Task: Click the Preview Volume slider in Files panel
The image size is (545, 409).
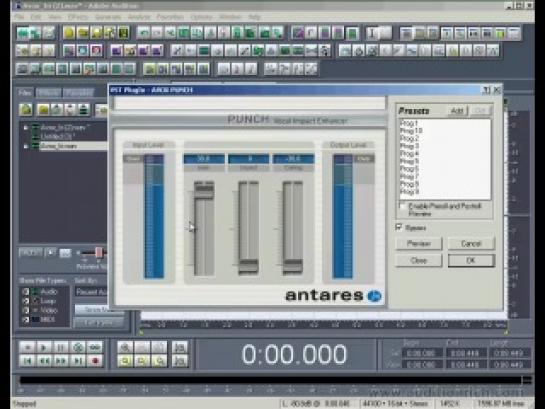Action: (x=99, y=253)
